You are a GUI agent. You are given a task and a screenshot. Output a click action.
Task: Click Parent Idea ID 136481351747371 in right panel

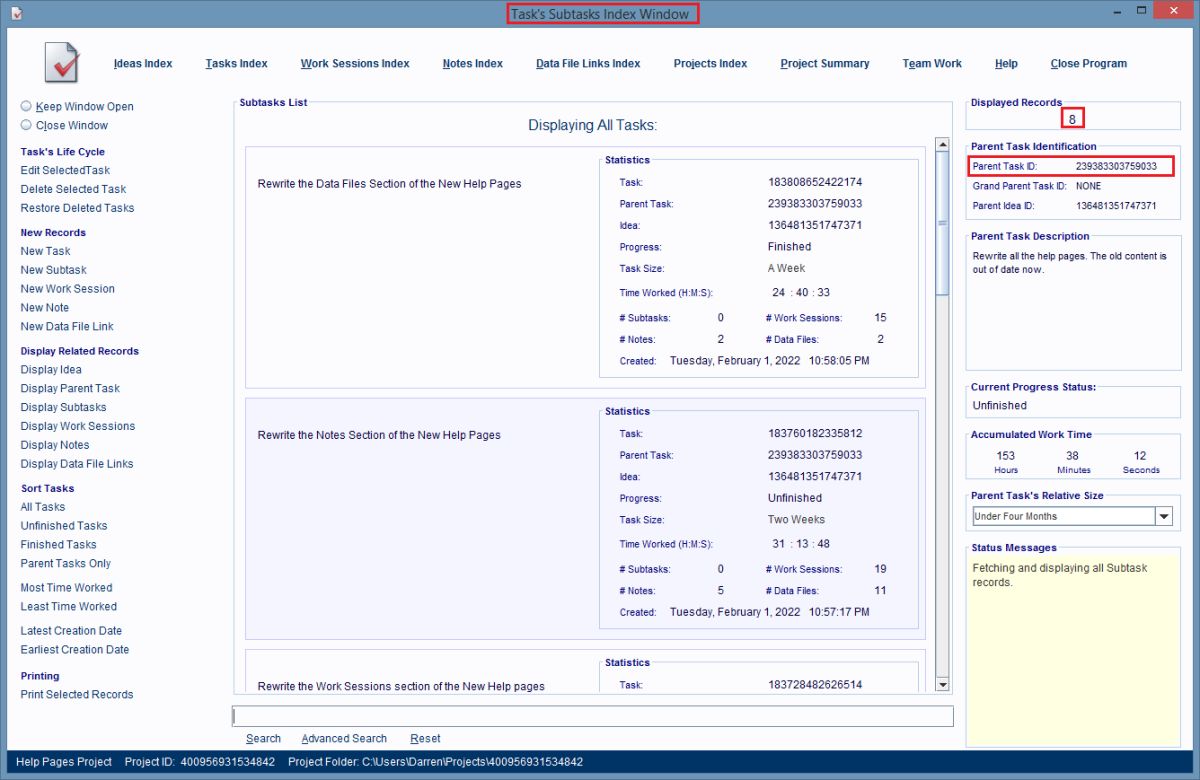[1116, 206]
